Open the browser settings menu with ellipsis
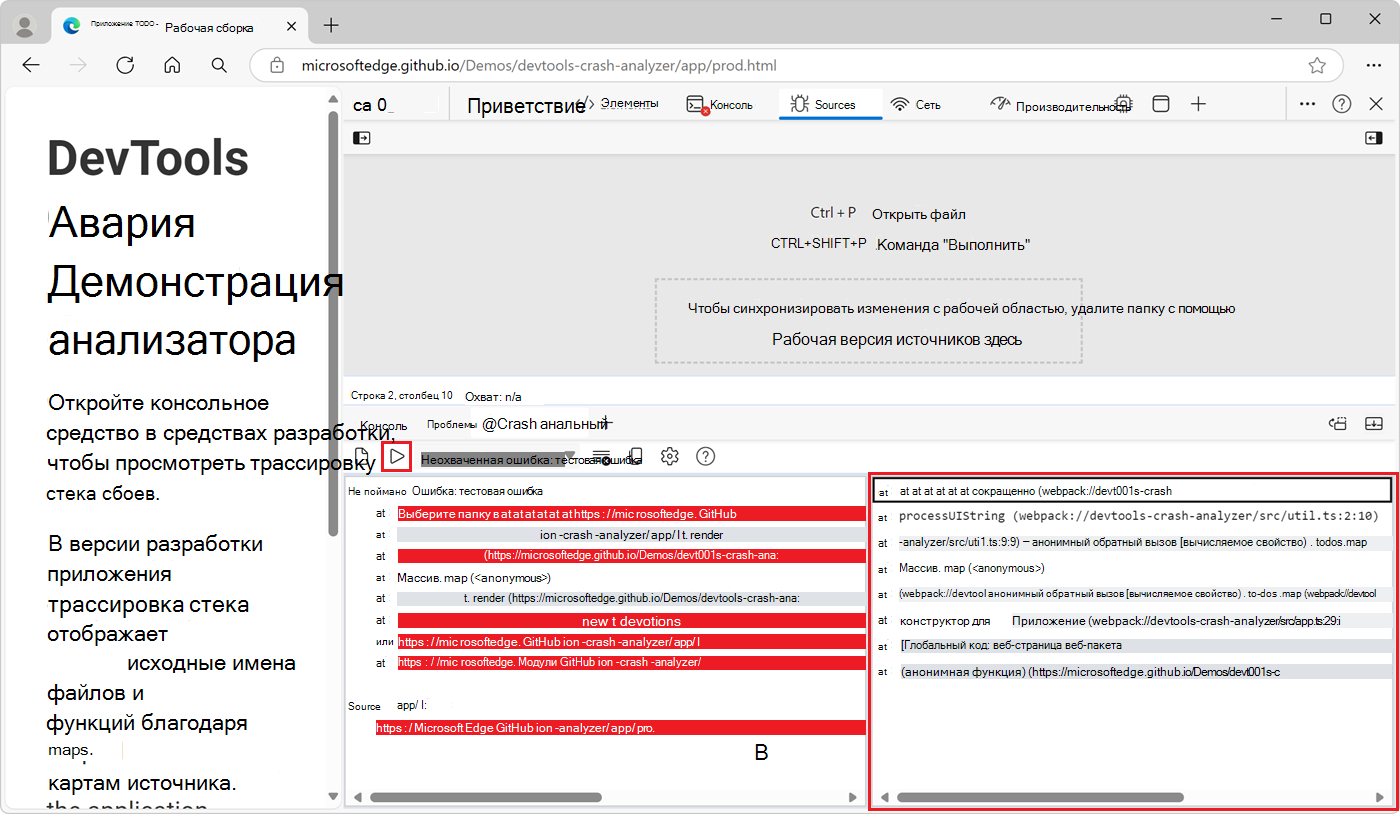Viewport: 1400px width, 814px height. tap(1374, 65)
